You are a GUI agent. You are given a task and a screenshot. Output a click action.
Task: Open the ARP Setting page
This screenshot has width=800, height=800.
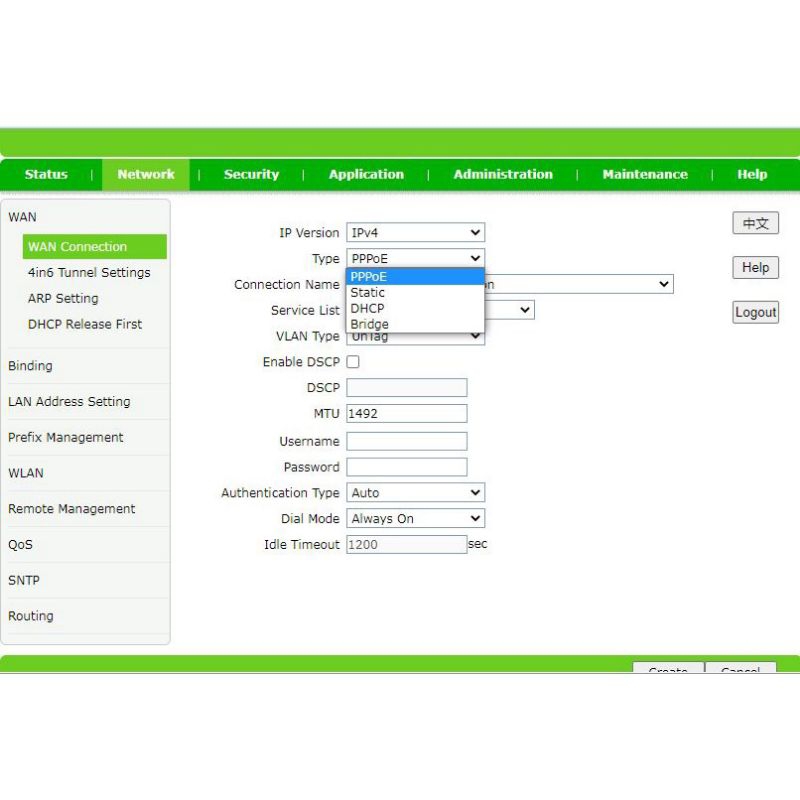tap(63, 298)
